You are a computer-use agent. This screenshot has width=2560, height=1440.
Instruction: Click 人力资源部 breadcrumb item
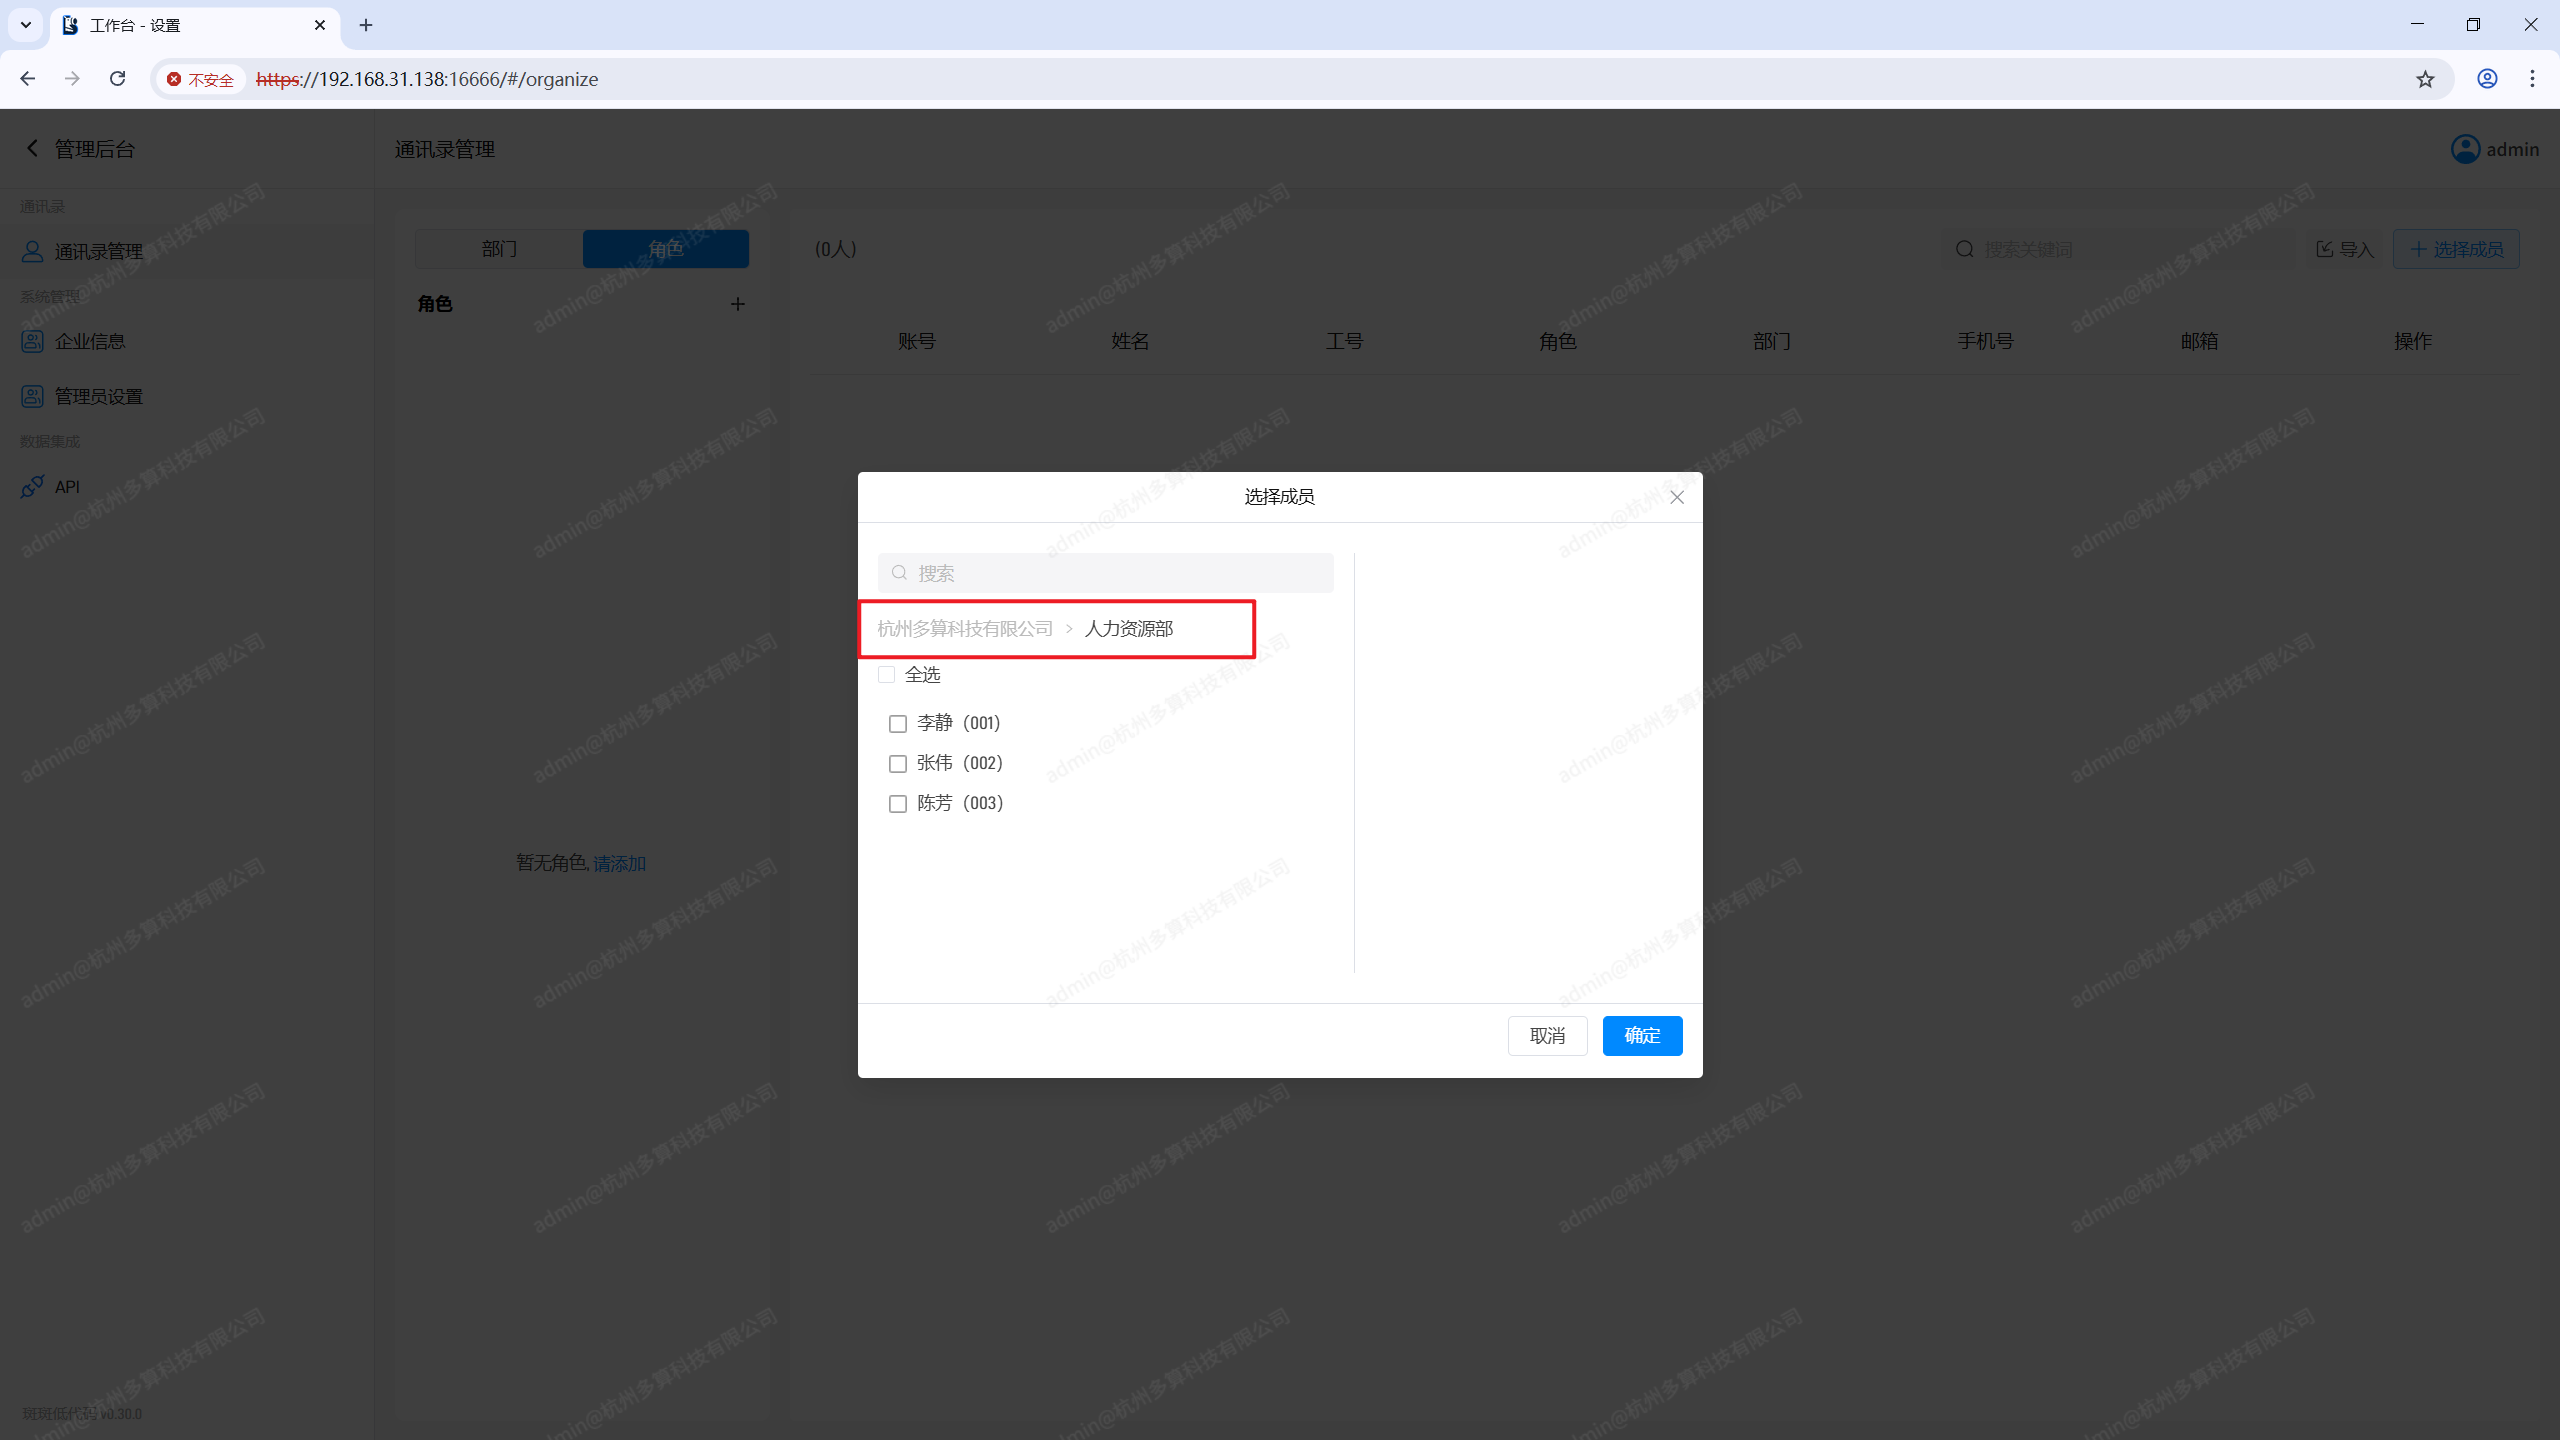pos(1129,629)
